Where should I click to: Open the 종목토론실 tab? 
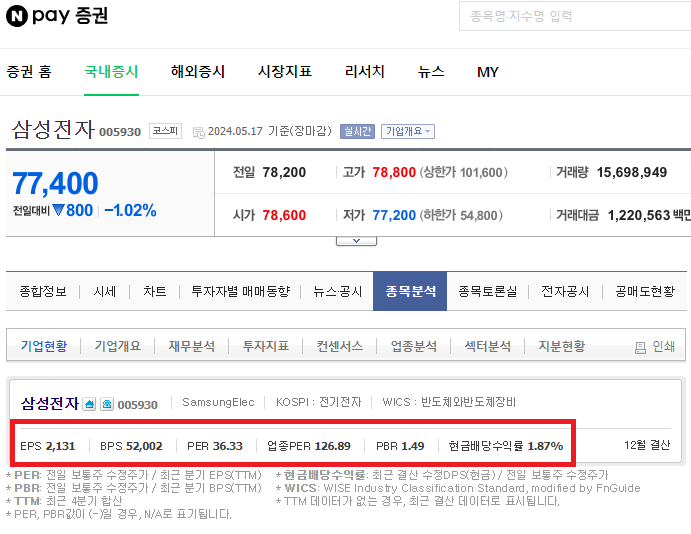(487, 291)
